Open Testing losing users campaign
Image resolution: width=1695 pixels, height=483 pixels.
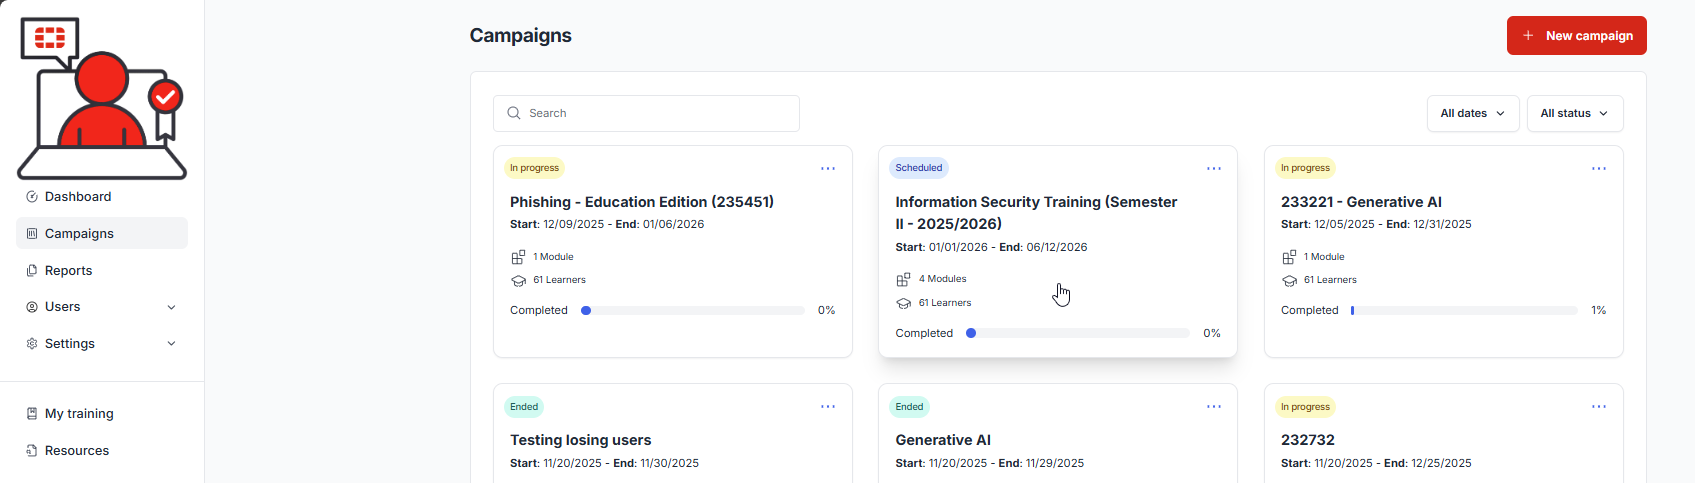(x=580, y=440)
